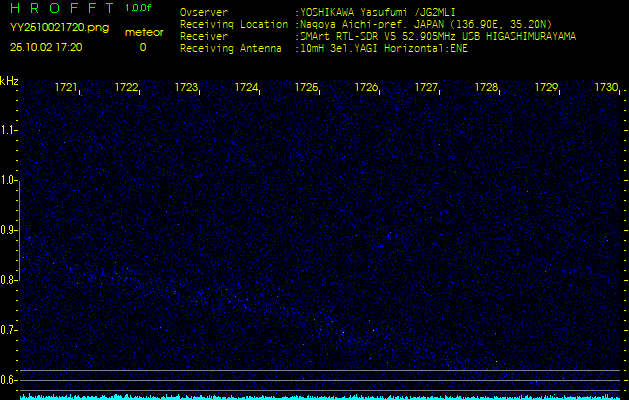Viewport: 629px width, 400px height.
Task: Click the 0.7 kHz axis label
Action: [x=7, y=330]
